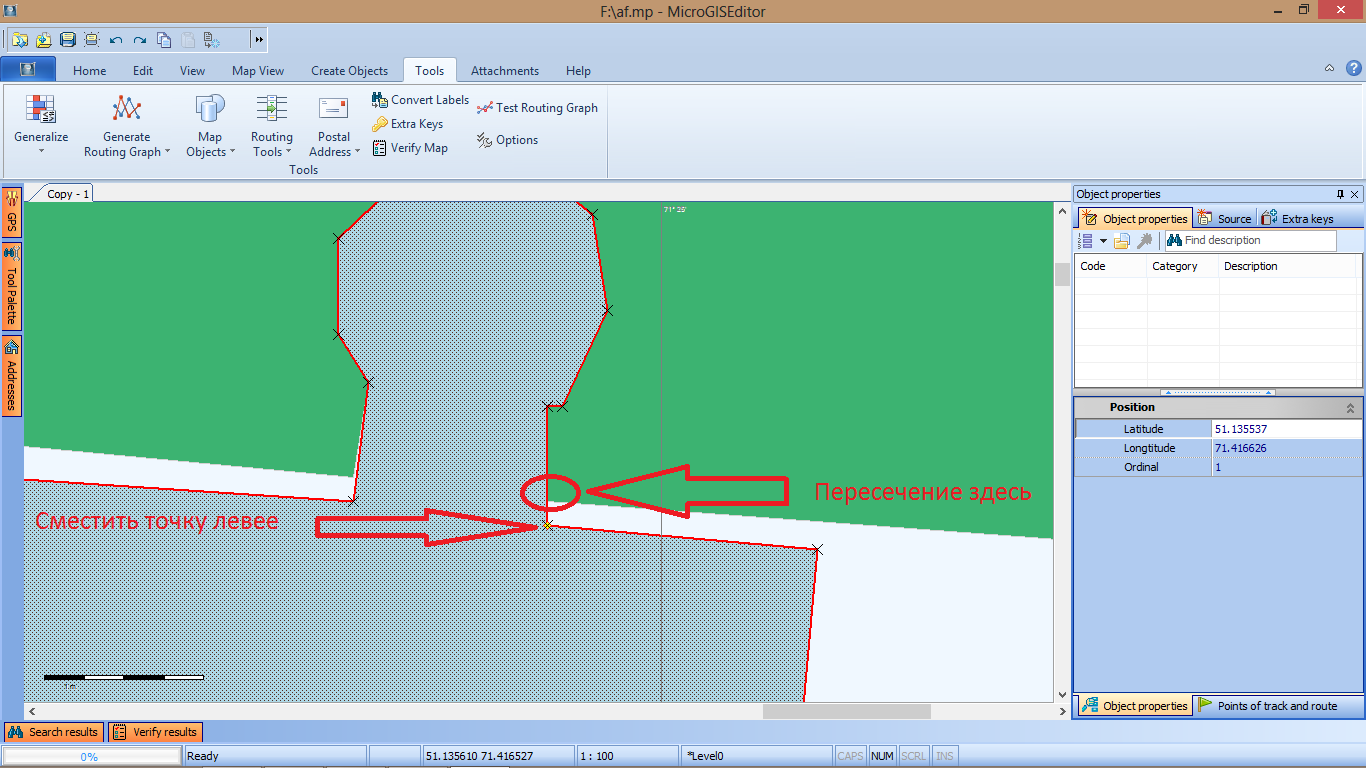1366x768 pixels.
Task: Collapse the Position section
Action: click(1350, 408)
